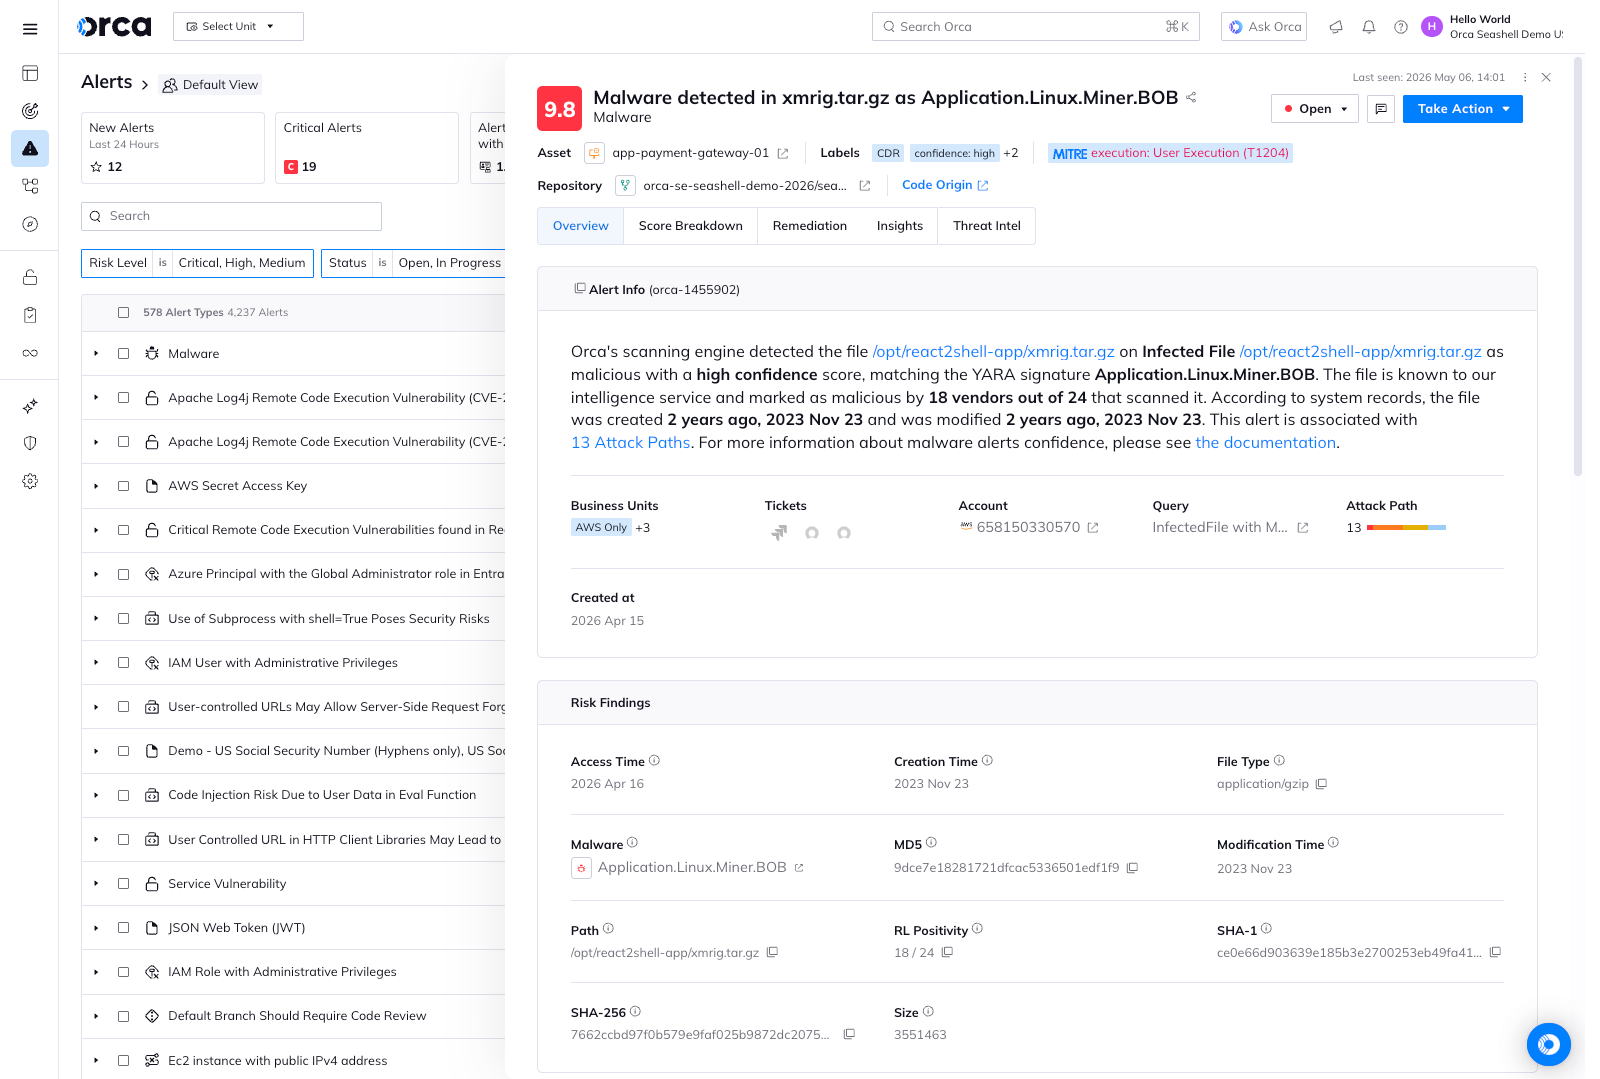Open the Select Unit dropdown
This screenshot has width=1600, height=1079.
tap(238, 27)
